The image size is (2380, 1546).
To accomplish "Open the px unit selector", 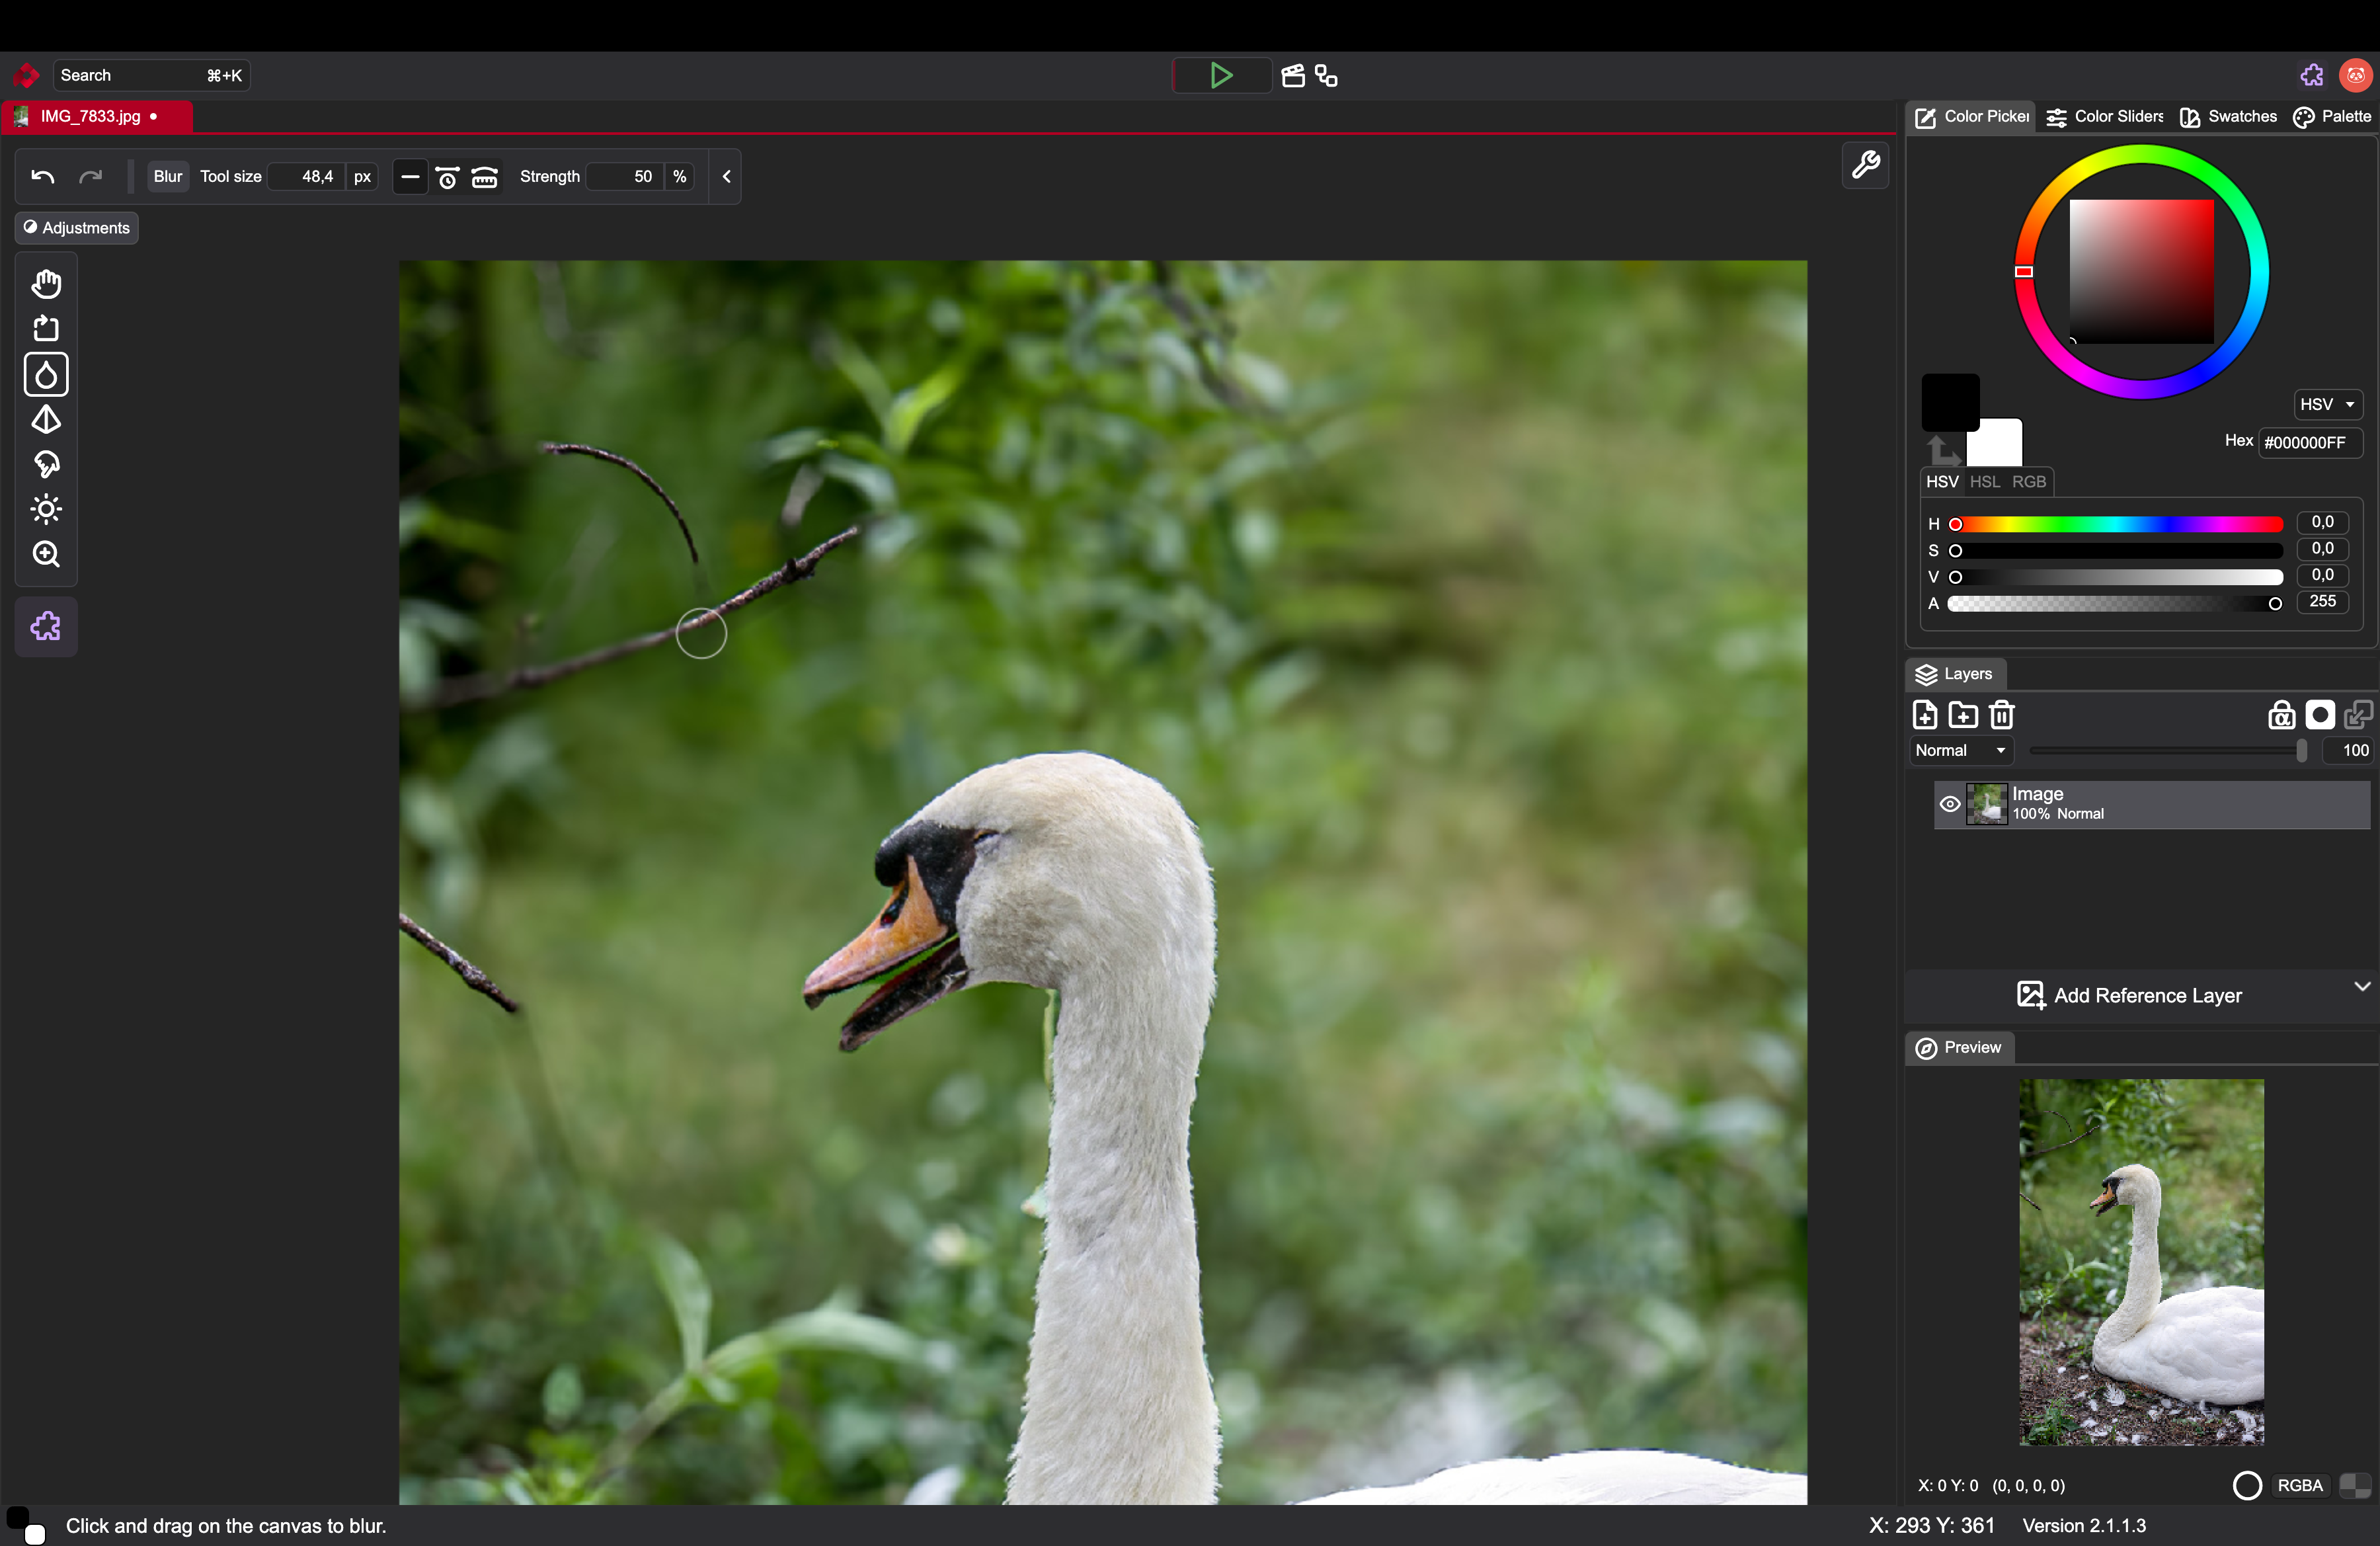I will pos(362,177).
